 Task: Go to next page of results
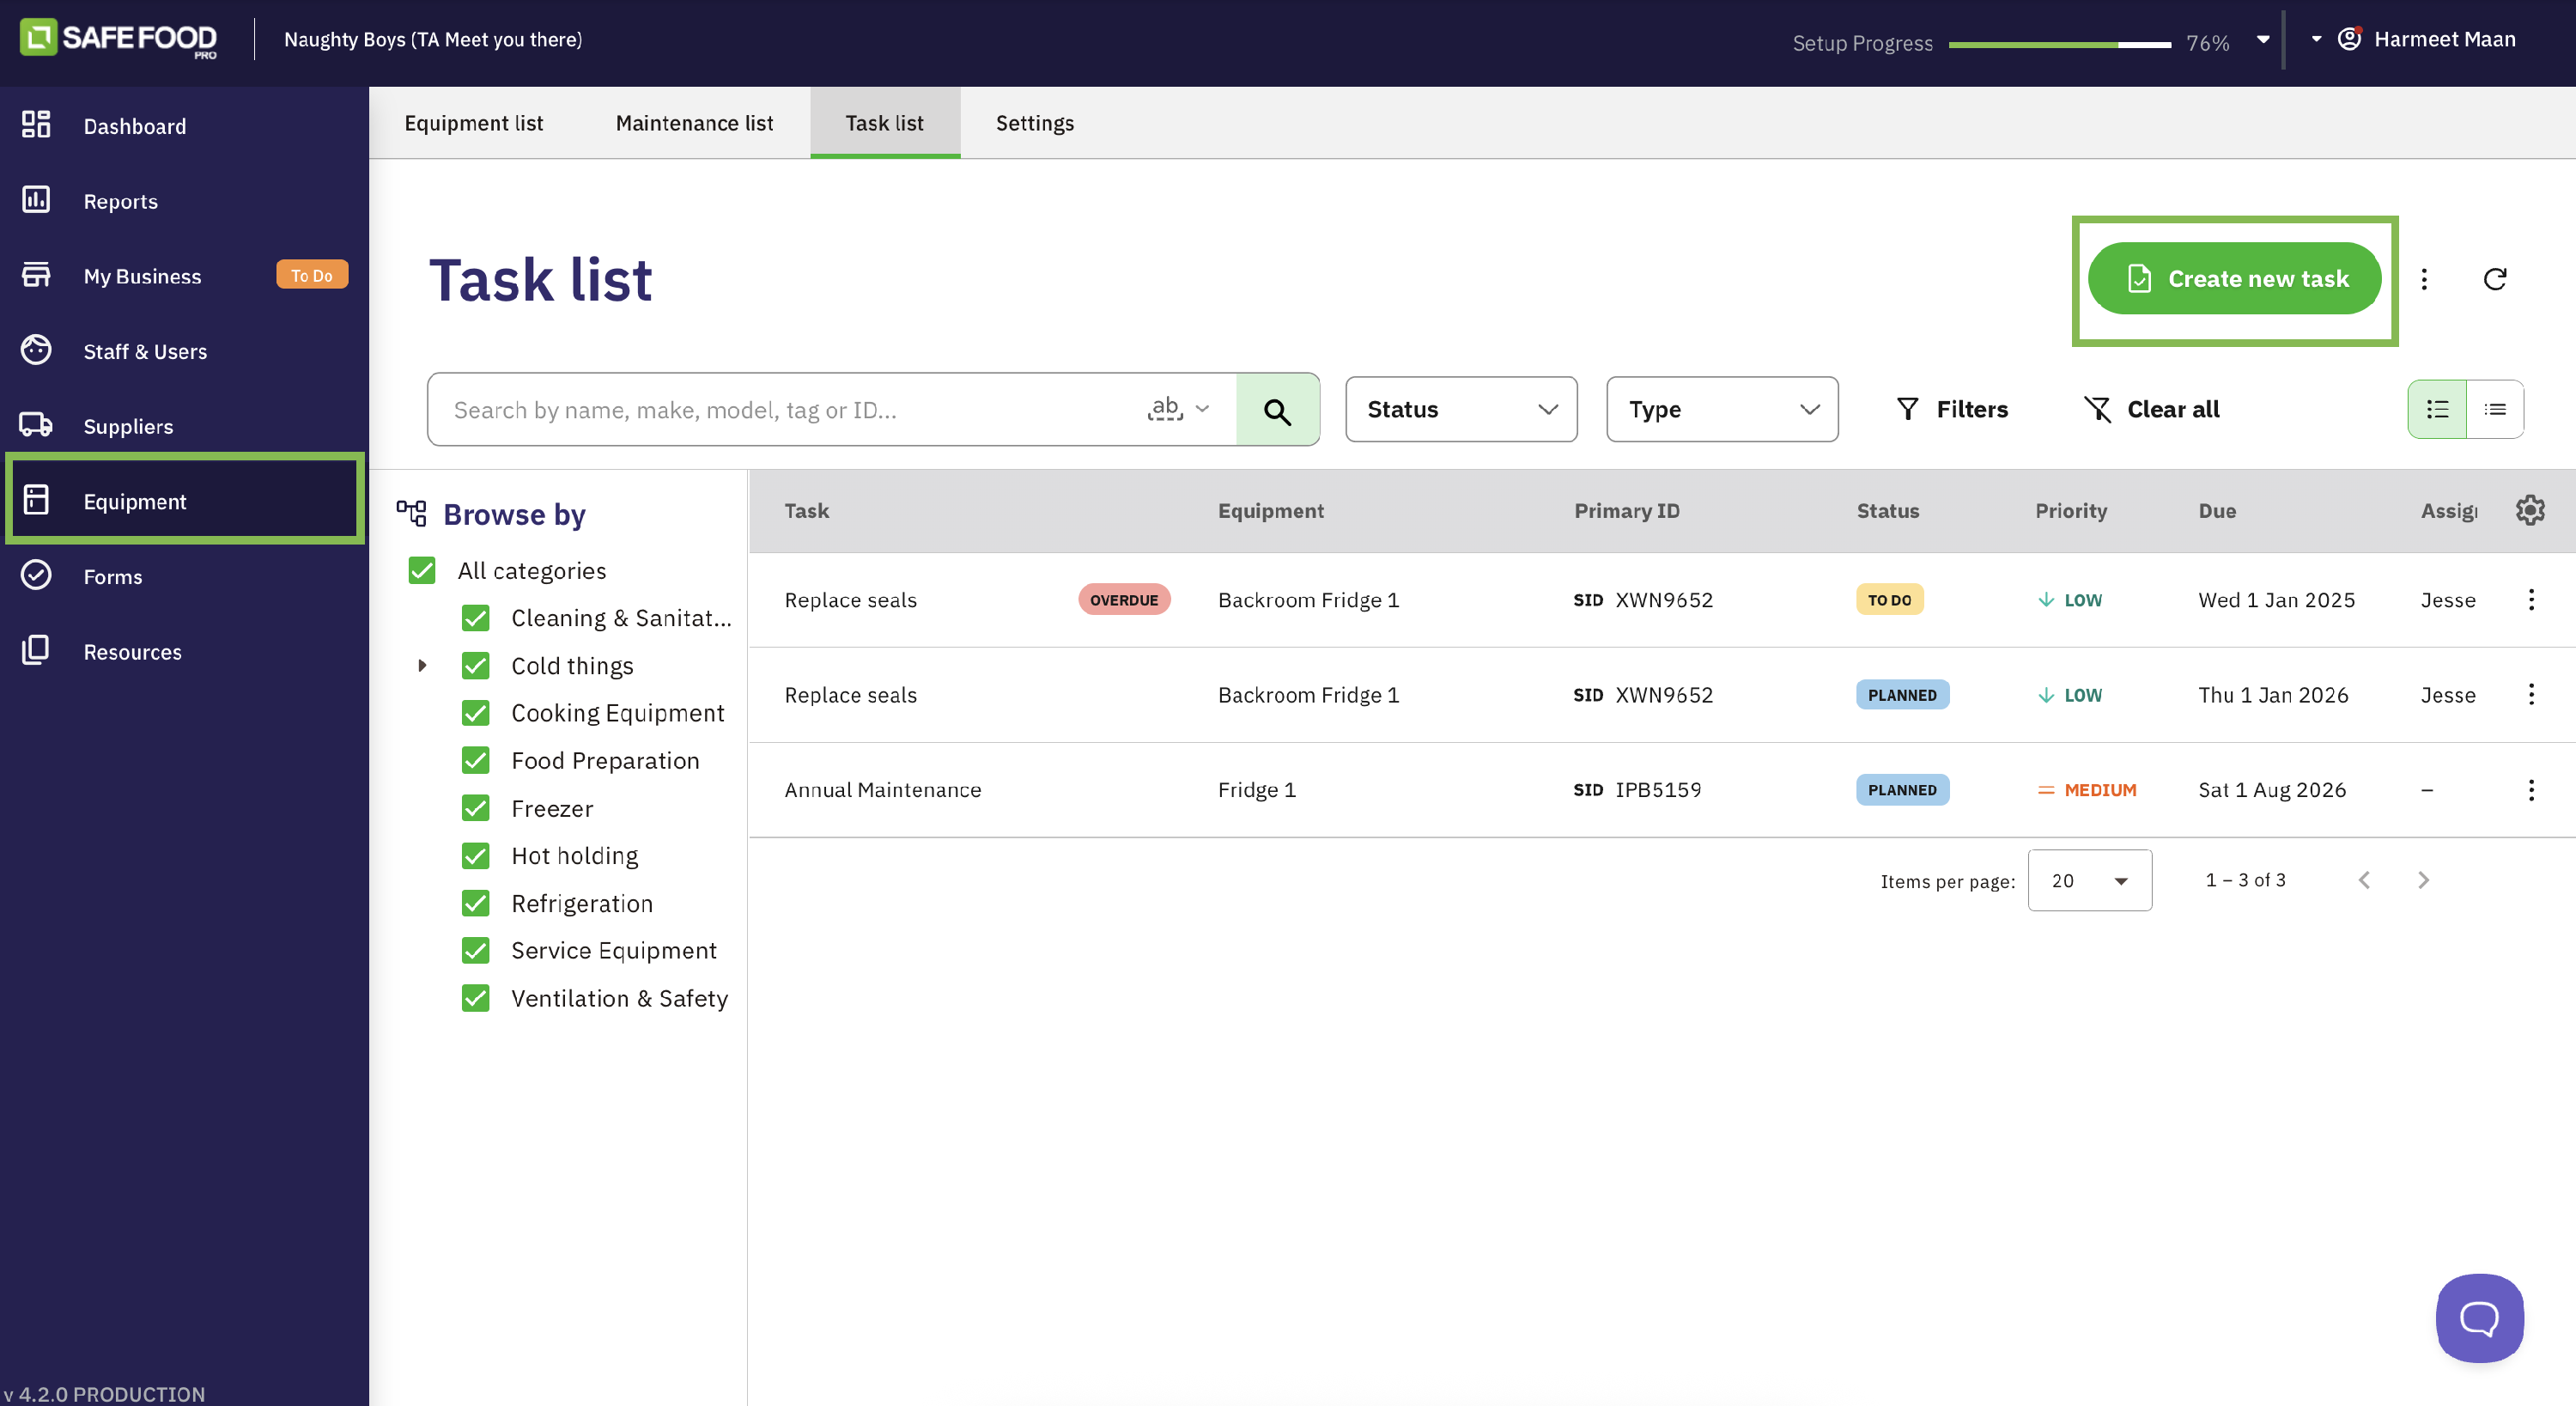click(2423, 880)
